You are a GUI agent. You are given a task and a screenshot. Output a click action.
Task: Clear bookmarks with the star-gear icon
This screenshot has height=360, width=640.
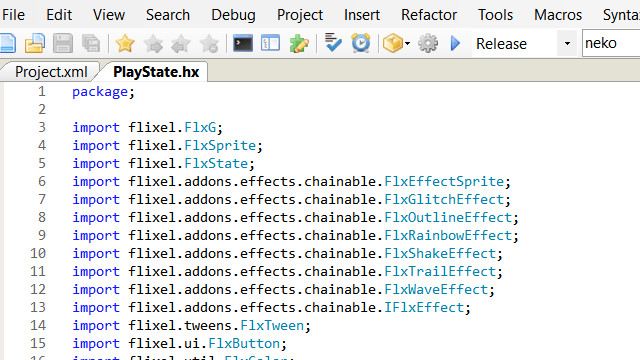click(x=209, y=43)
